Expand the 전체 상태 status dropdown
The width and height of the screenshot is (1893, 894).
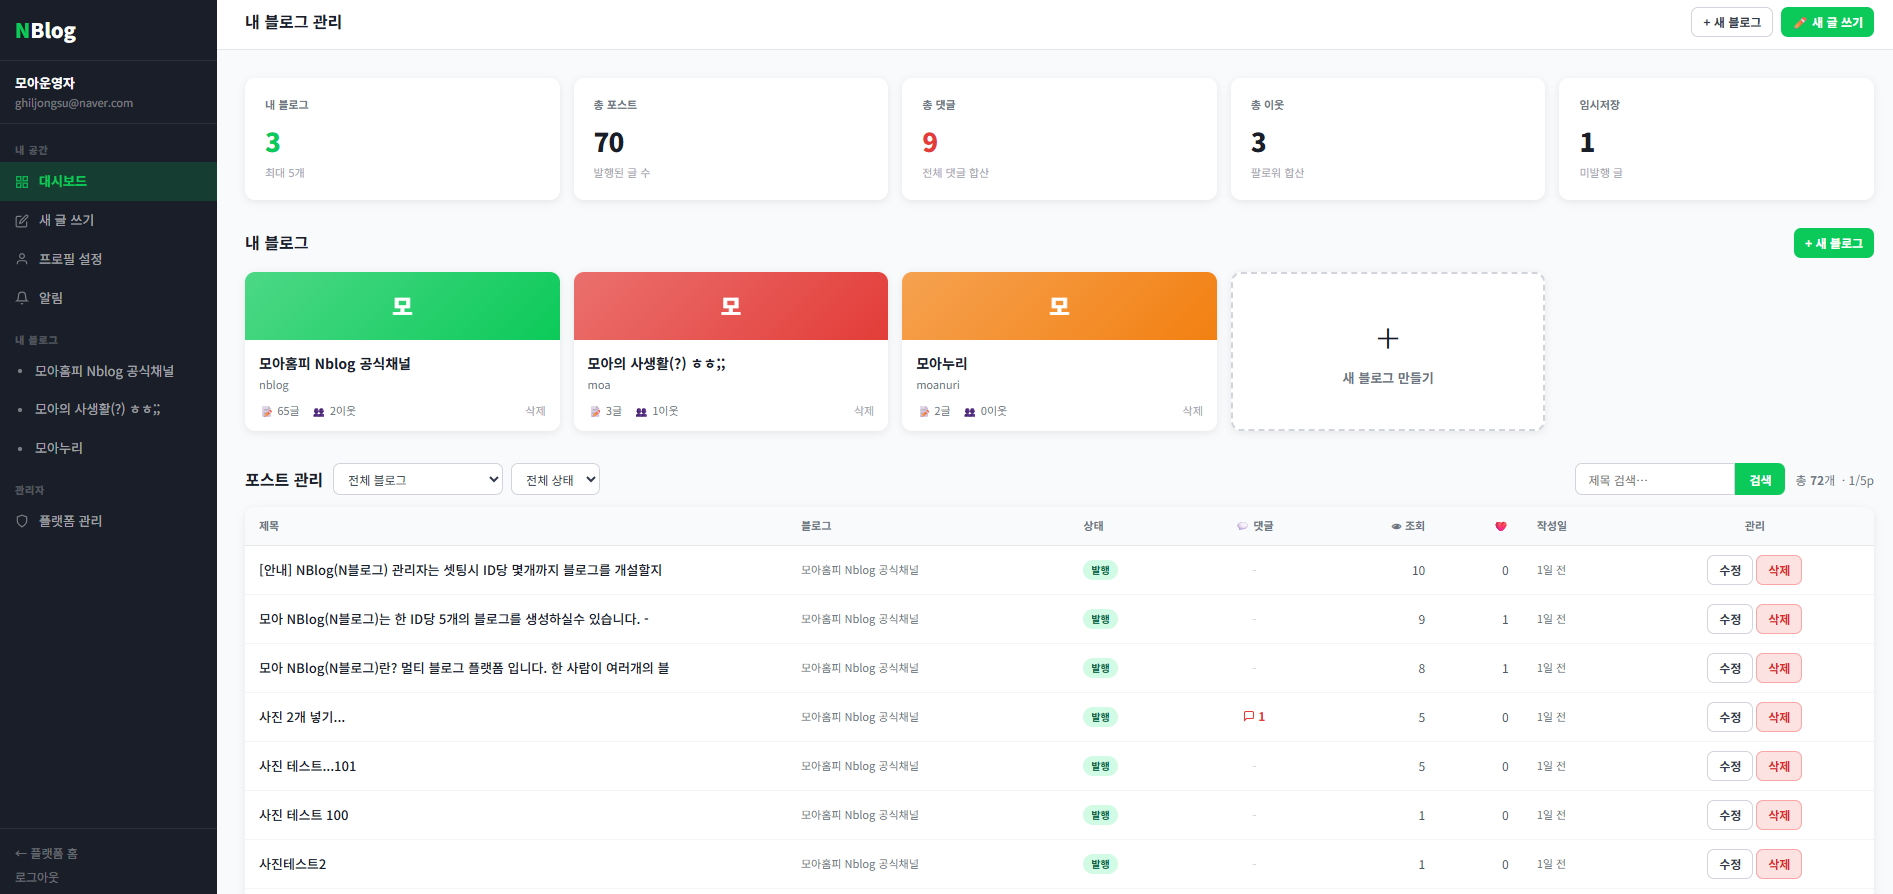(555, 480)
